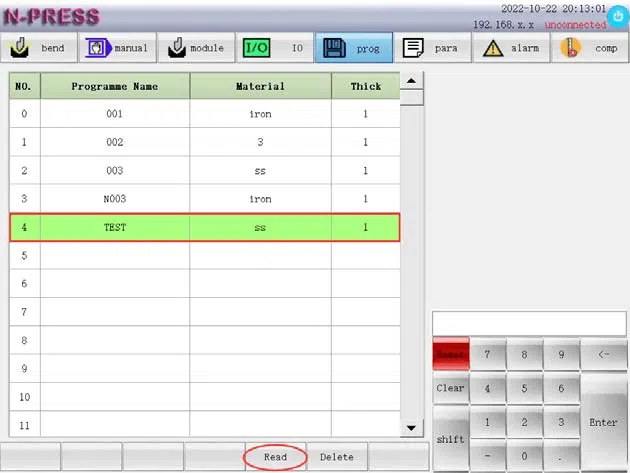630x473 pixels.
Task: Click the Programme Name column header
Action: coord(115,86)
